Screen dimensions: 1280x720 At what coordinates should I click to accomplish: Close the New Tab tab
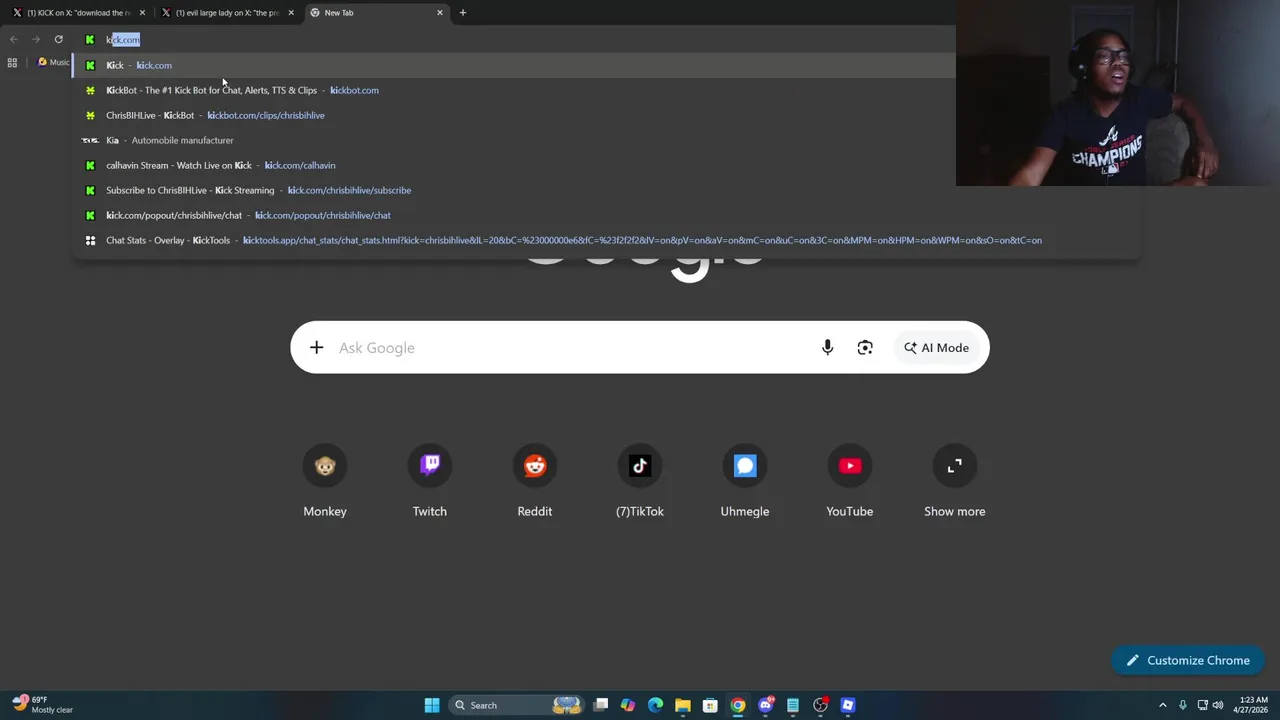tap(440, 13)
